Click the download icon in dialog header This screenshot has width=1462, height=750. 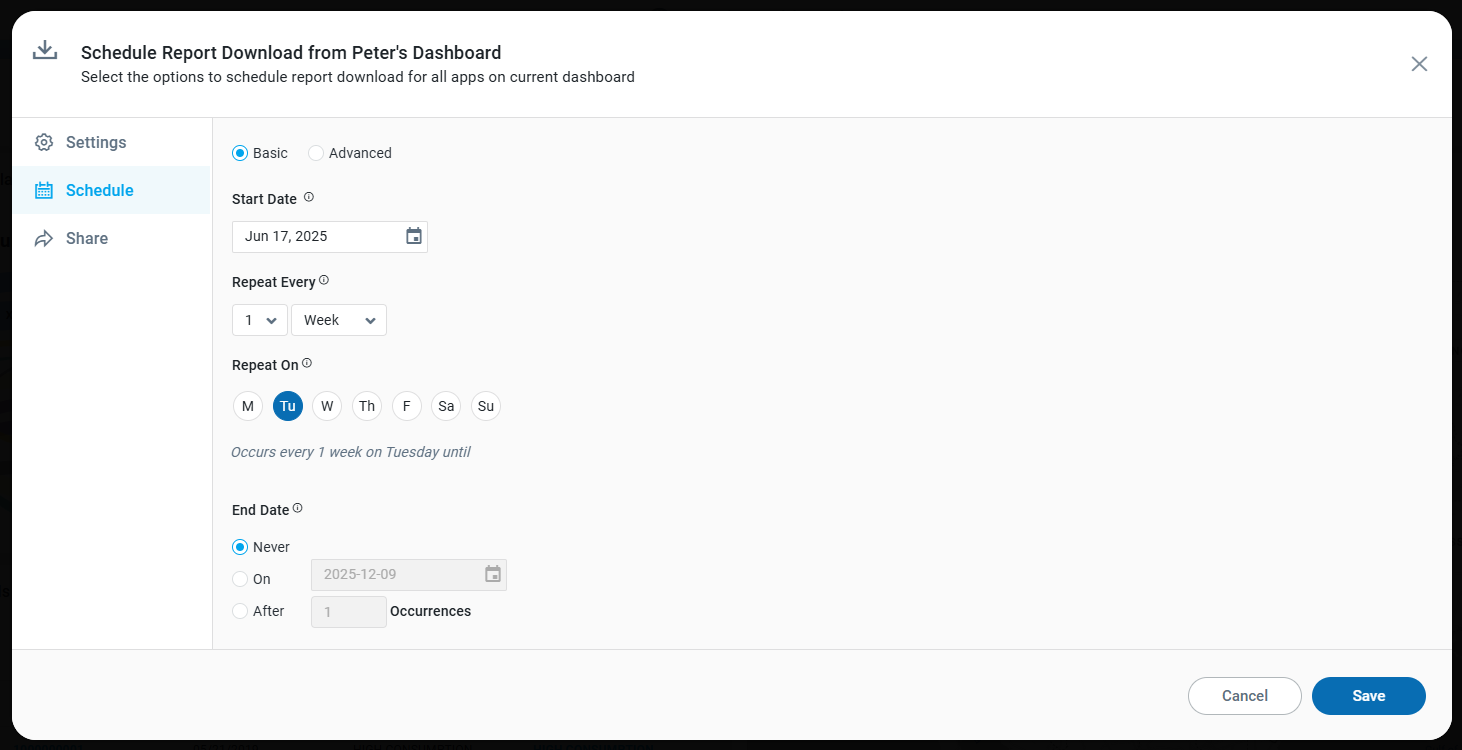click(45, 51)
